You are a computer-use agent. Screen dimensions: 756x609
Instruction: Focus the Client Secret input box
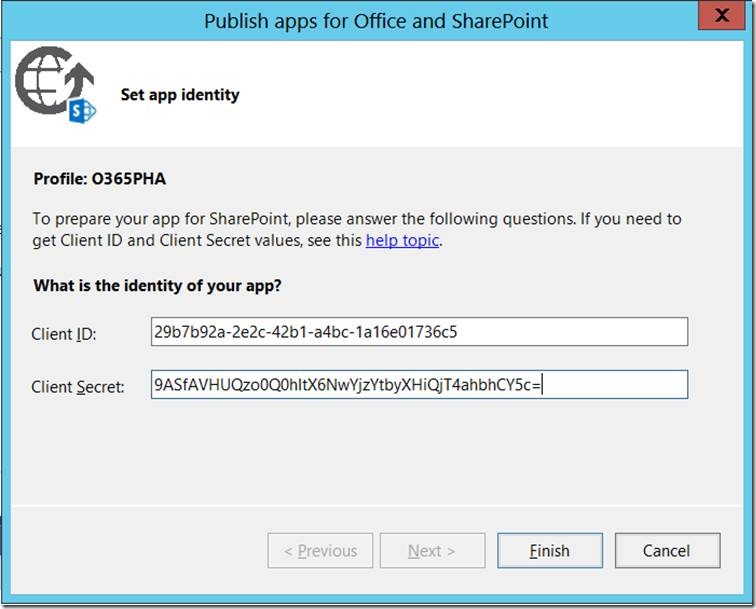click(x=419, y=384)
